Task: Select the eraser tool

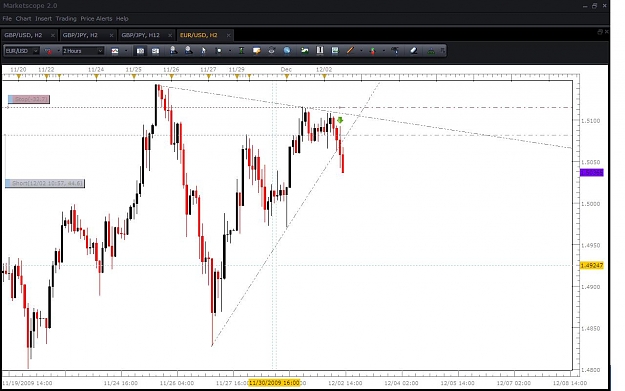Action: pos(413,51)
